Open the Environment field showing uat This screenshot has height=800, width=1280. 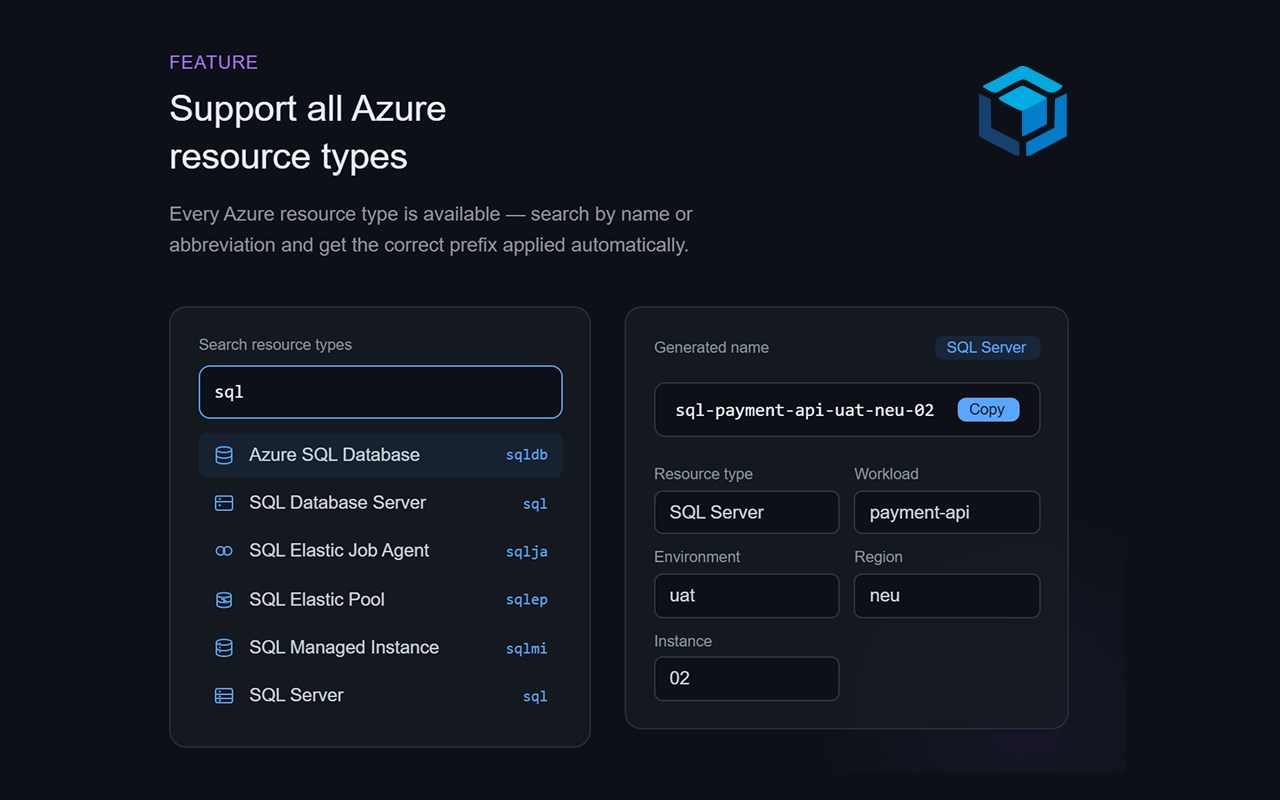tap(746, 596)
